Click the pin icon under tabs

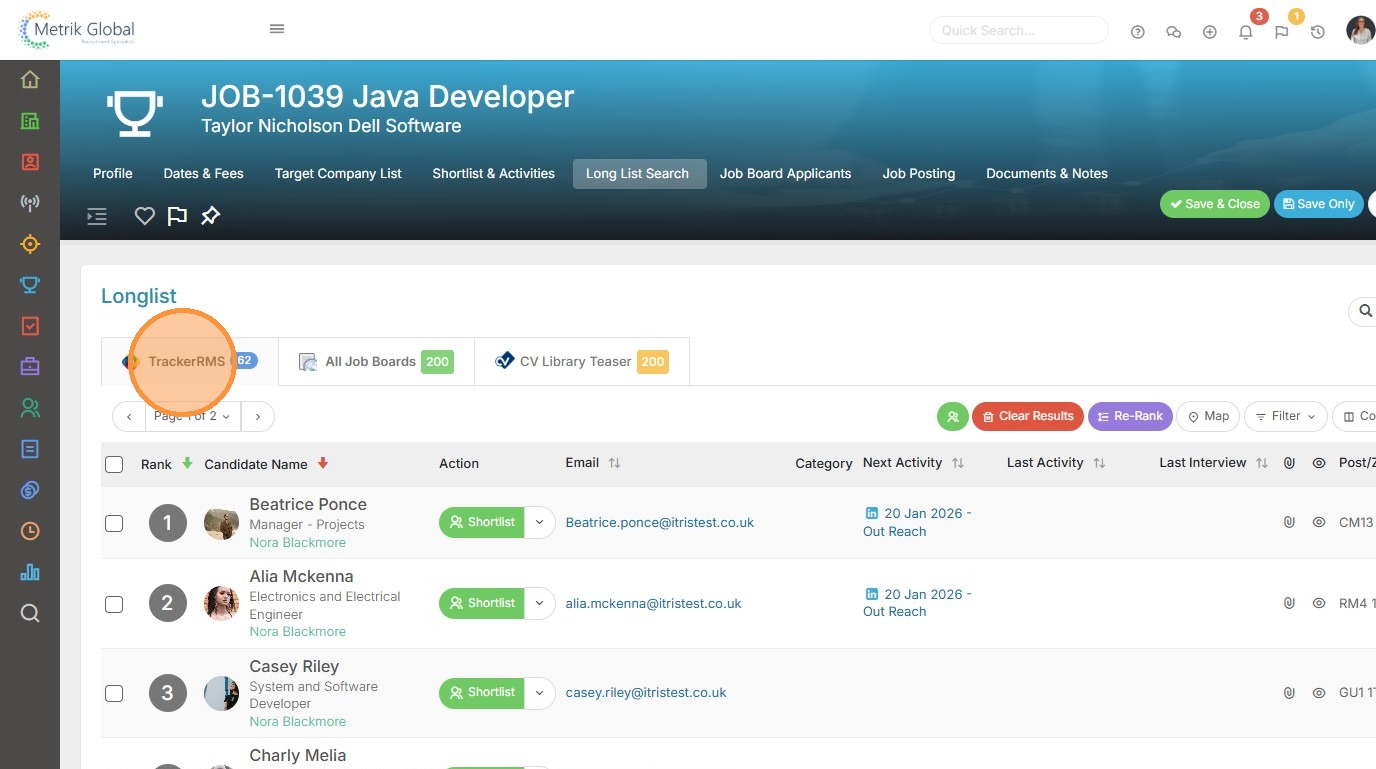[210, 216]
